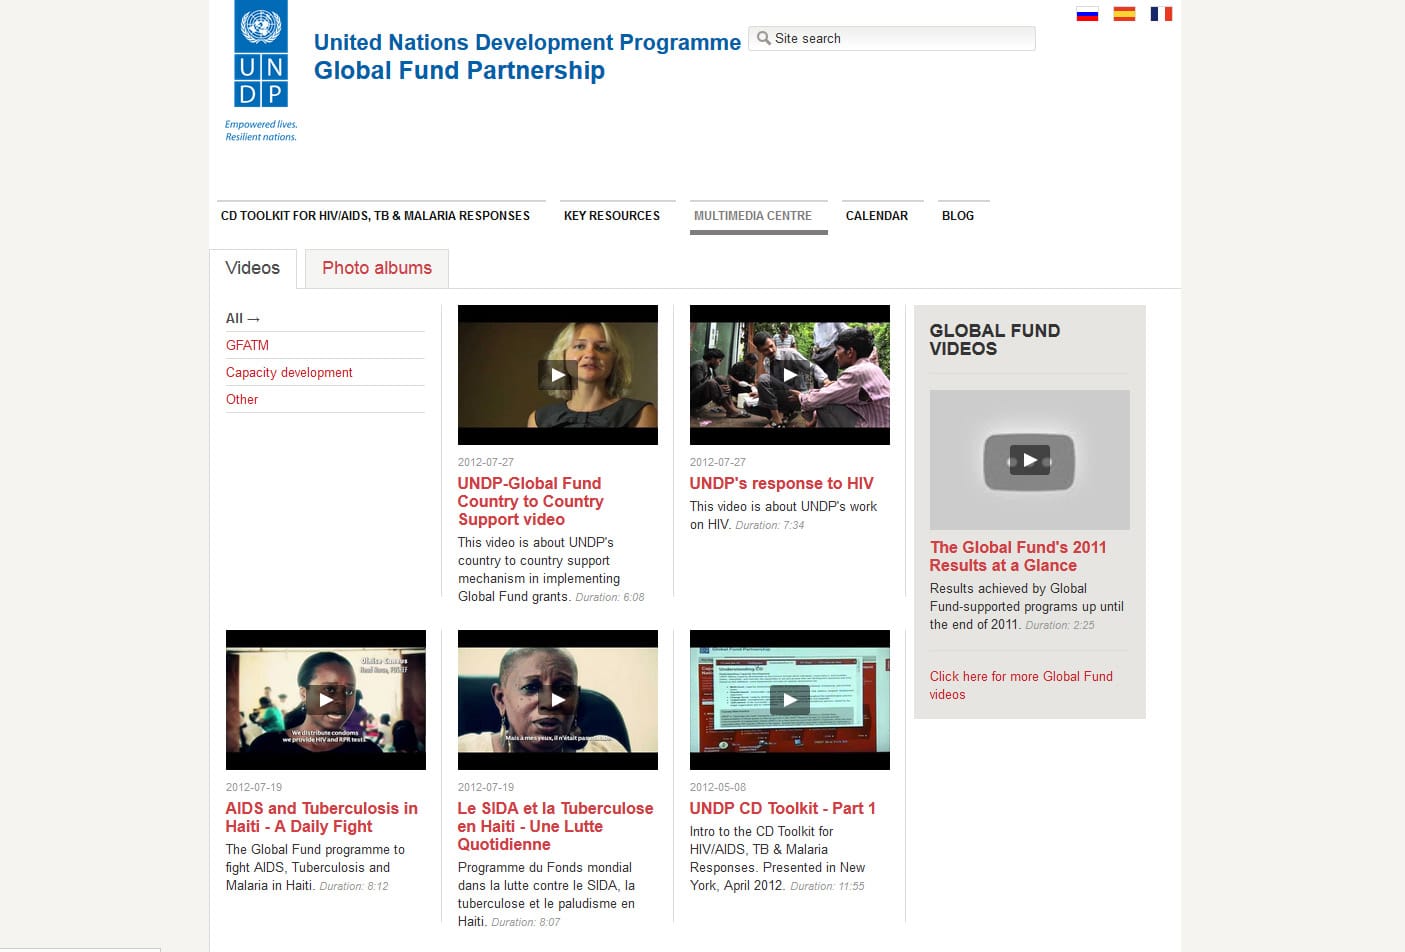The image size is (1405, 952).
Task: Switch site language to Russian flag
Action: [1087, 14]
